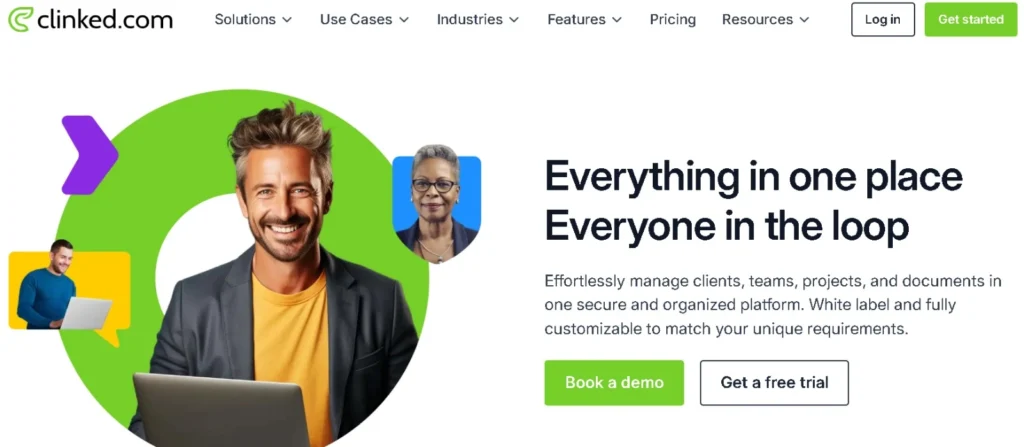The width and height of the screenshot is (1024, 447).
Task: Click the Everything in one place headline
Action: point(754,176)
